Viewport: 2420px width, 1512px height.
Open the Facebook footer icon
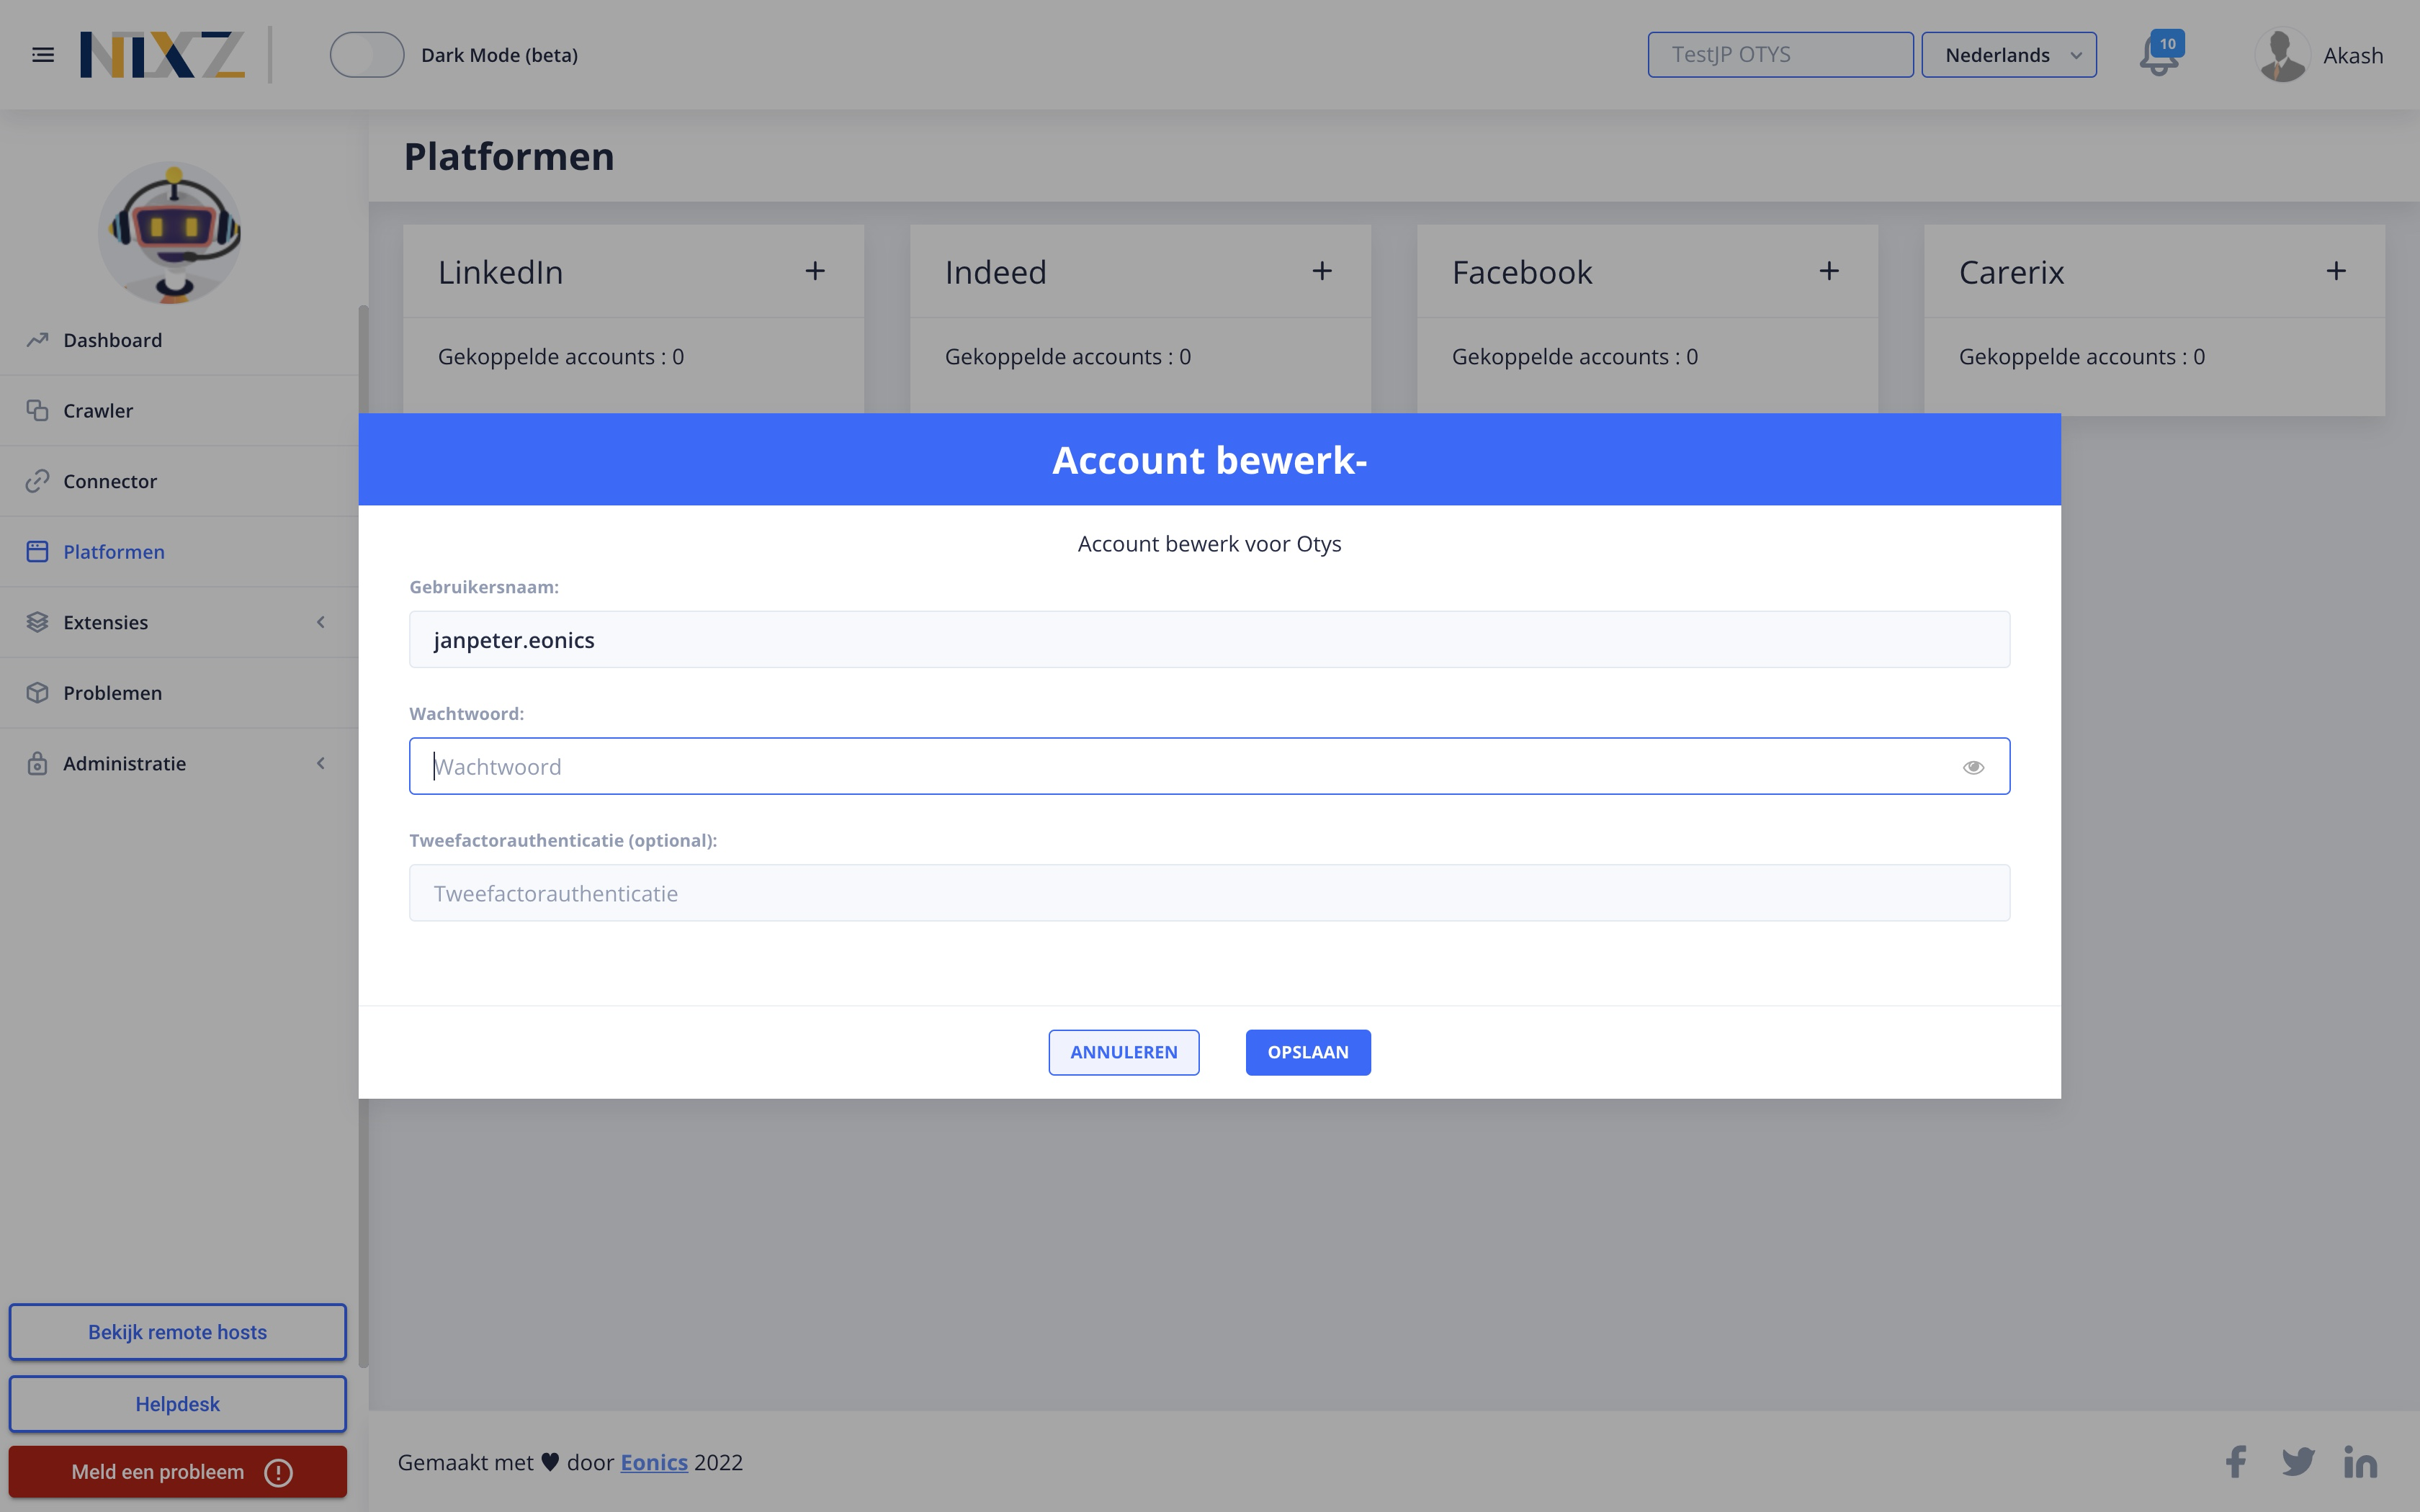(2236, 1462)
